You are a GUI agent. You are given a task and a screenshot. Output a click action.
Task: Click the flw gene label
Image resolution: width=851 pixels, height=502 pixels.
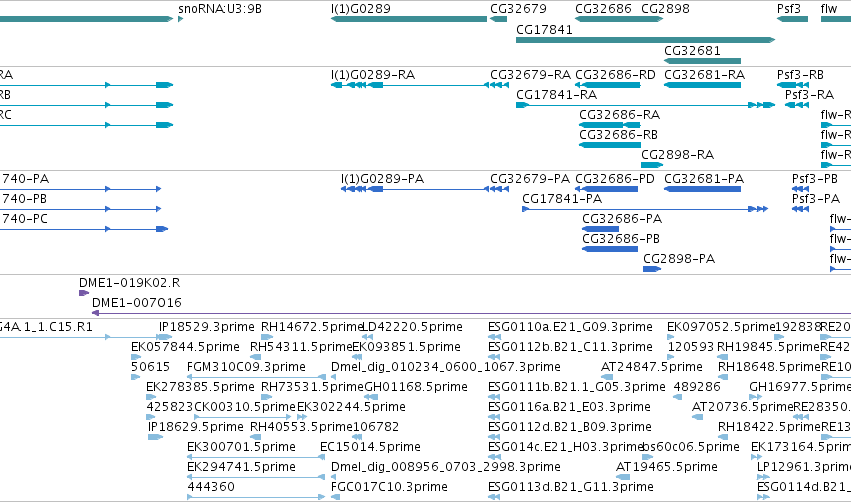point(829,9)
